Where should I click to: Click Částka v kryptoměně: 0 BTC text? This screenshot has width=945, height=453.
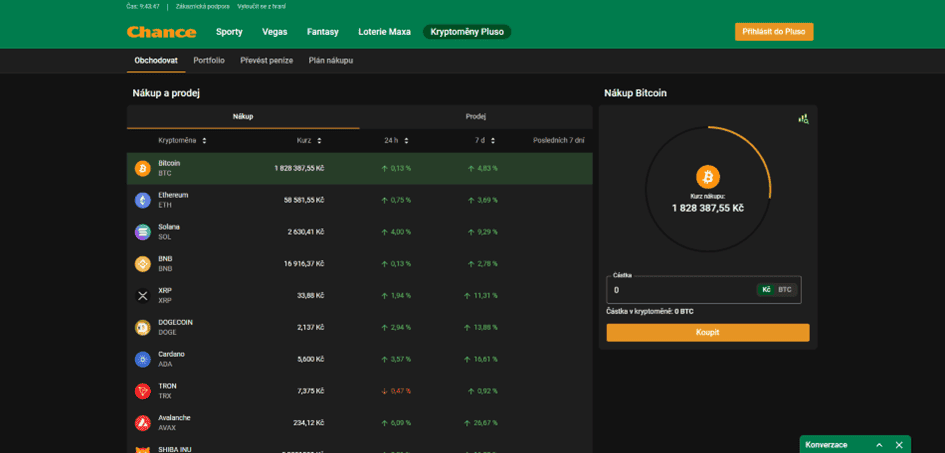point(650,312)
